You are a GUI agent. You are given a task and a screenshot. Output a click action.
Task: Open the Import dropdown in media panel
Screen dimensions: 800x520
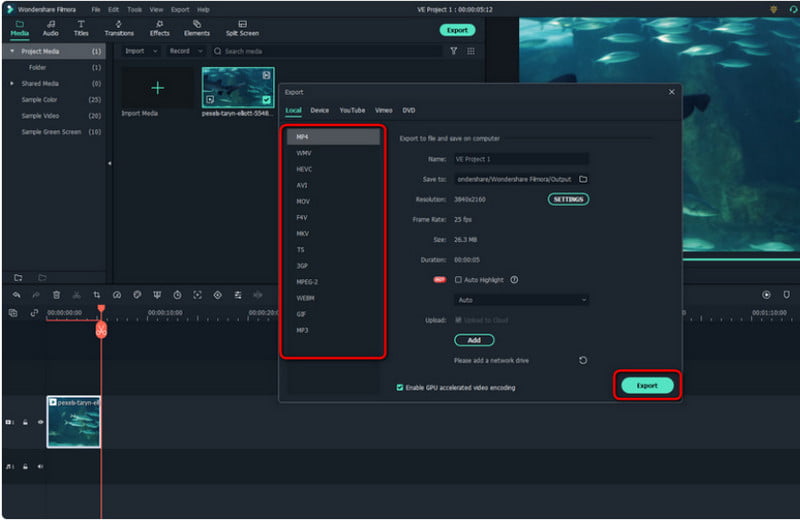click(x=138, y=51)
